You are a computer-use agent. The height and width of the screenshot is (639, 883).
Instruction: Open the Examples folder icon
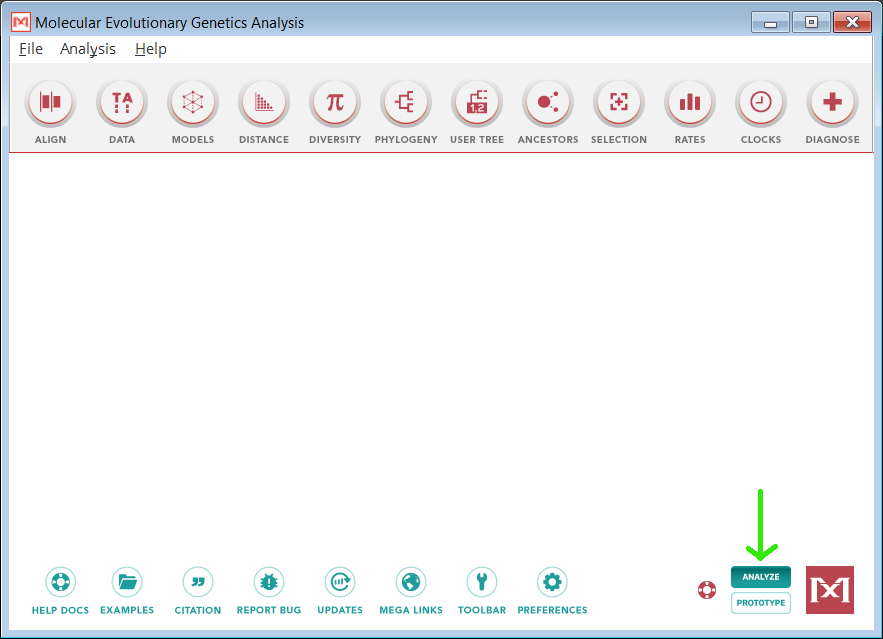[127, 582]
